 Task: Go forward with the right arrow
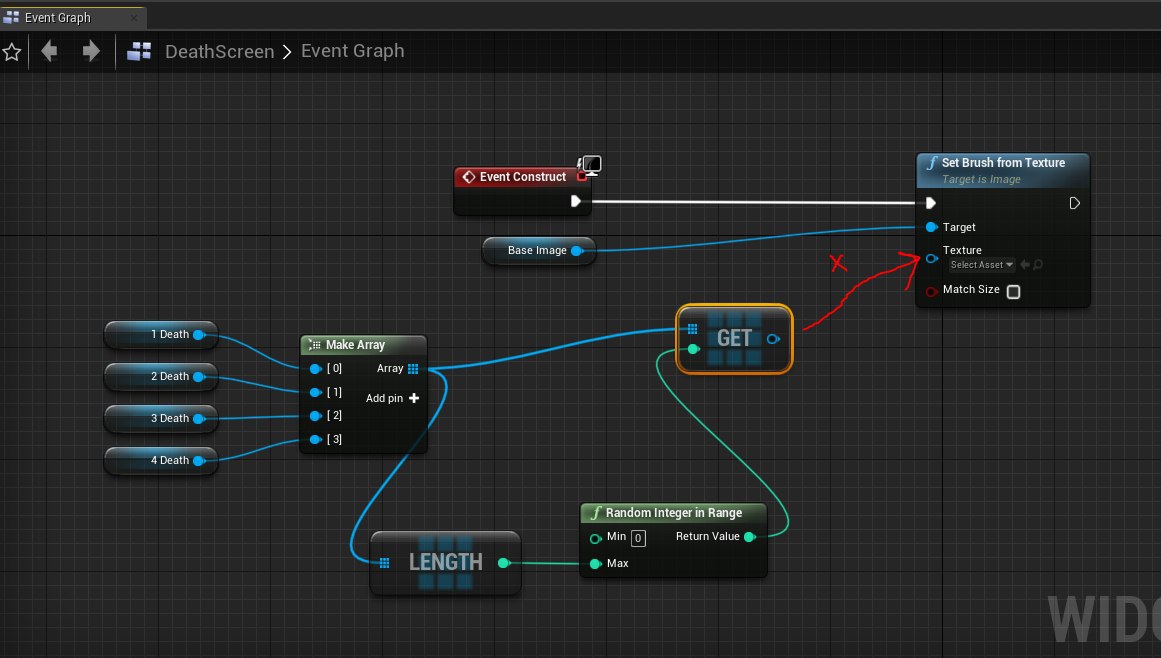91,51
